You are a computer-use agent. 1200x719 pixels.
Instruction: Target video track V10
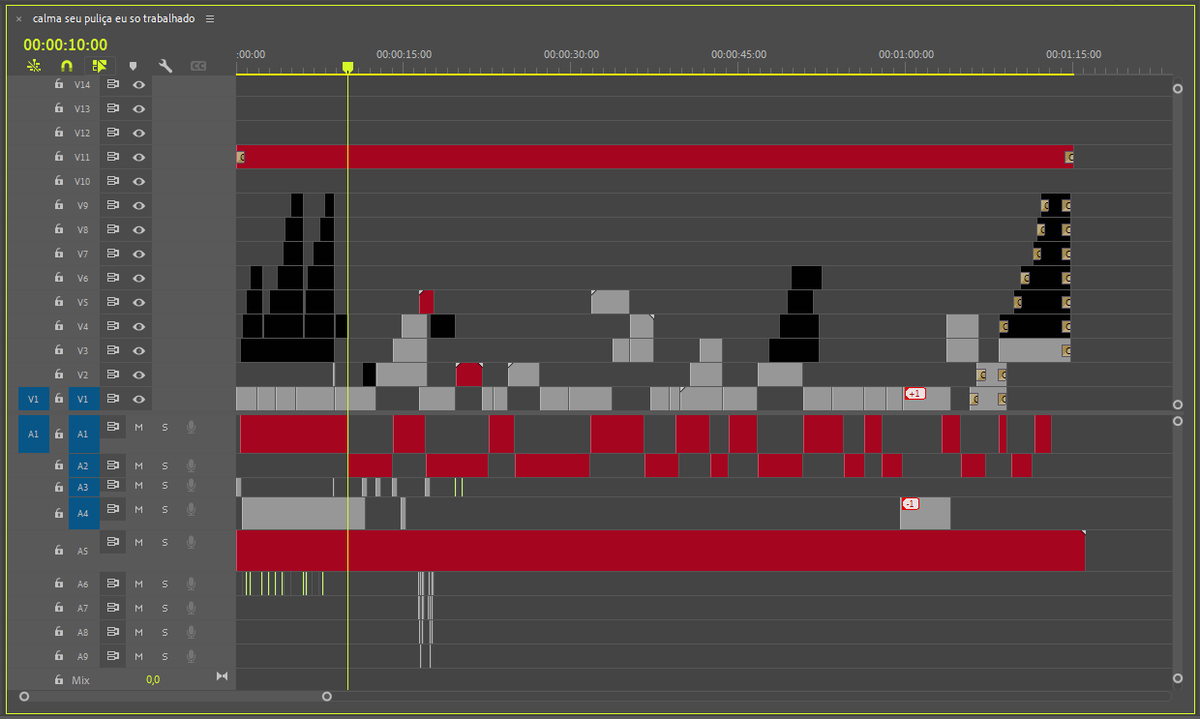click(83, 181)
